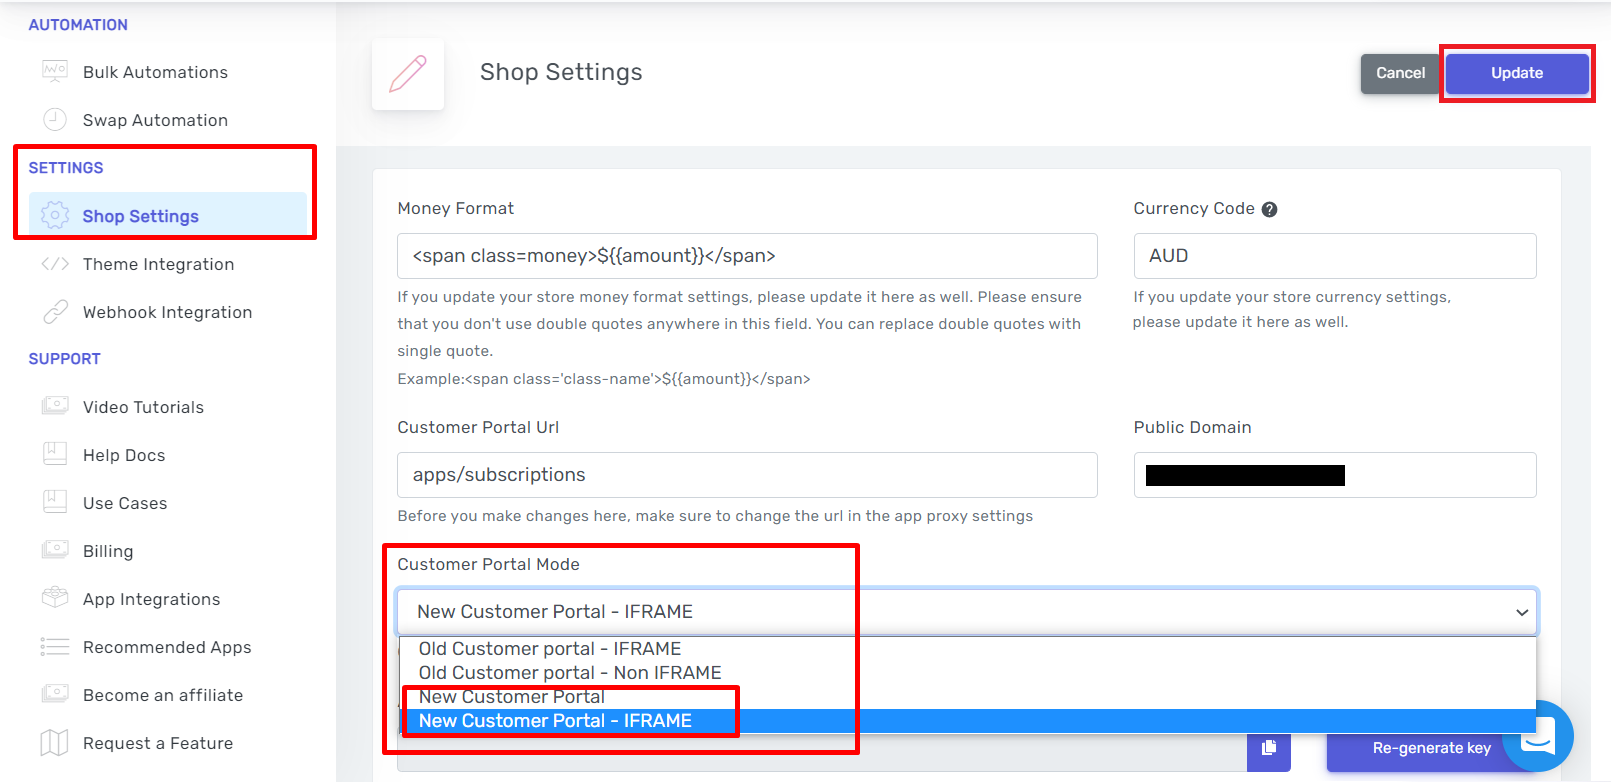Click the Cancel button
The height and width of the screenshot is (782, 1611).
1400,73
